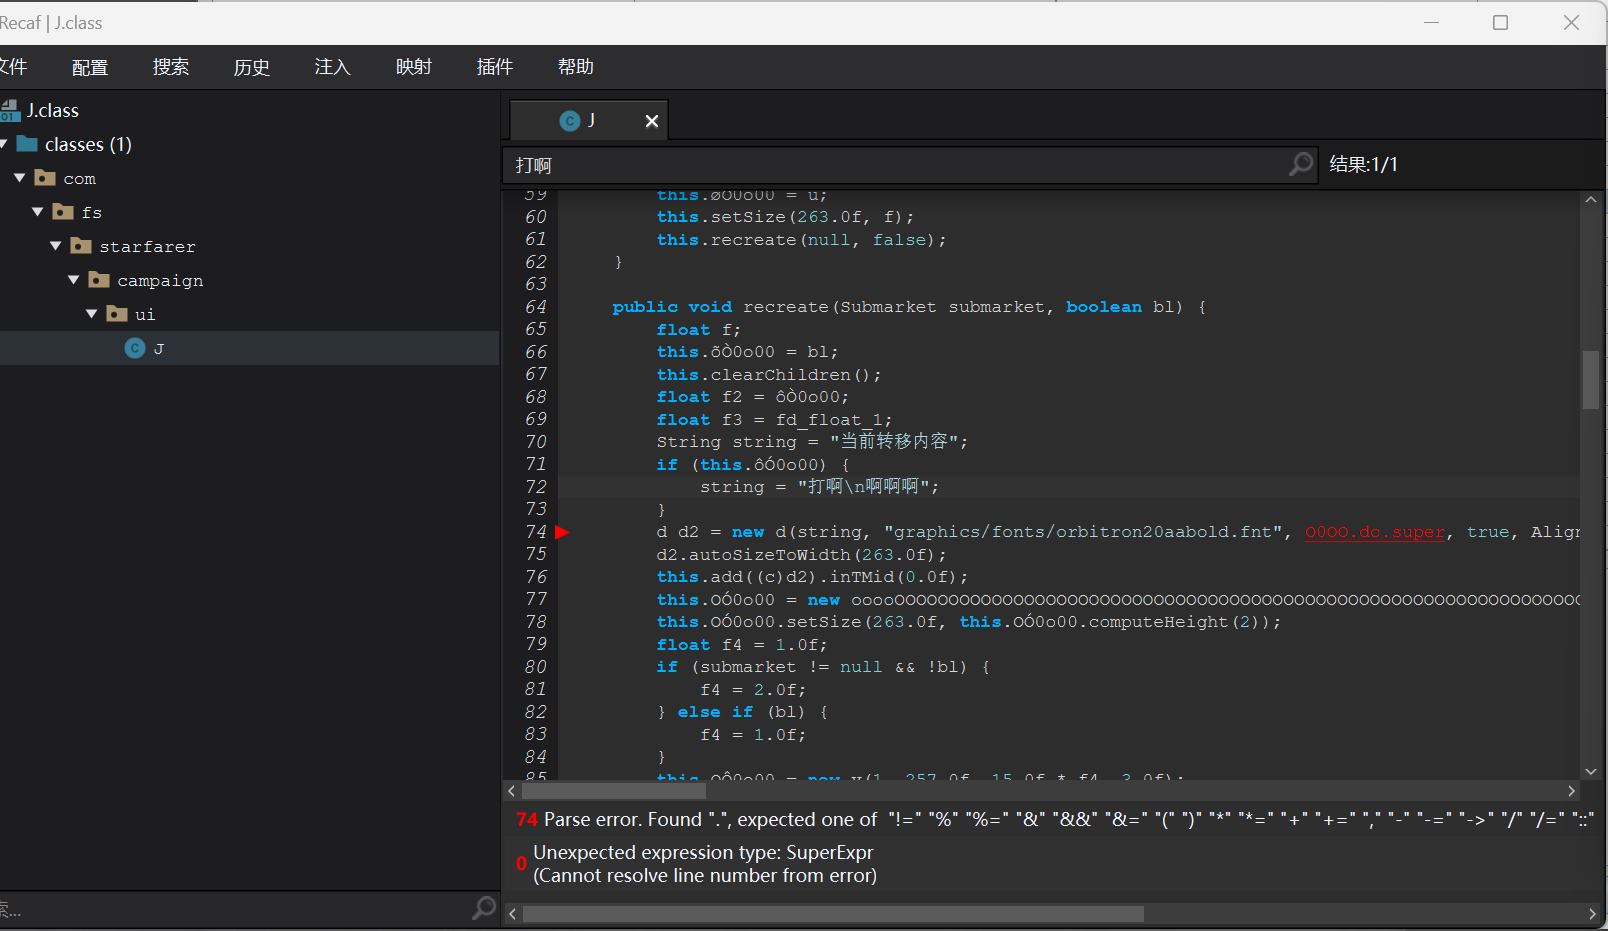The image size is (1608, 931).
Task: Click the classes (1) folder icon
Action: click(28, 144)
